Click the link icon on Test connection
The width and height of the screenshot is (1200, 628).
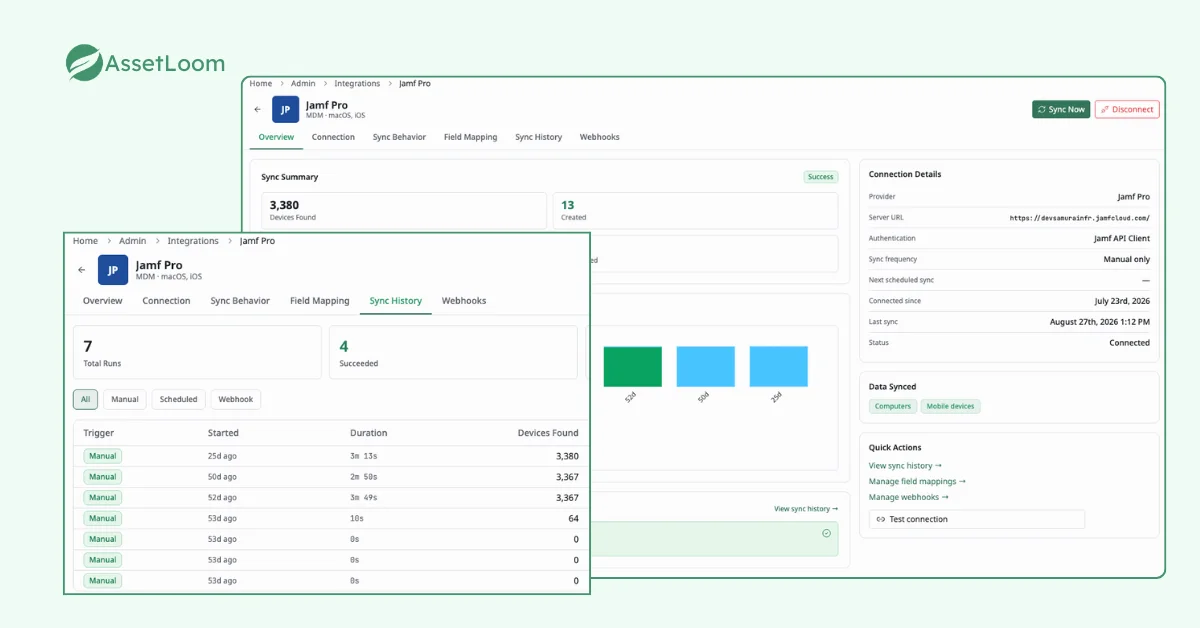click(880, 519)
